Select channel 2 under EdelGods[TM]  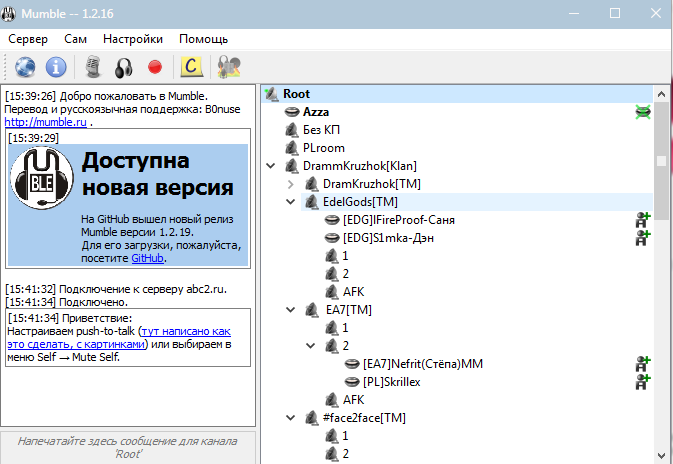click(346, 274)
